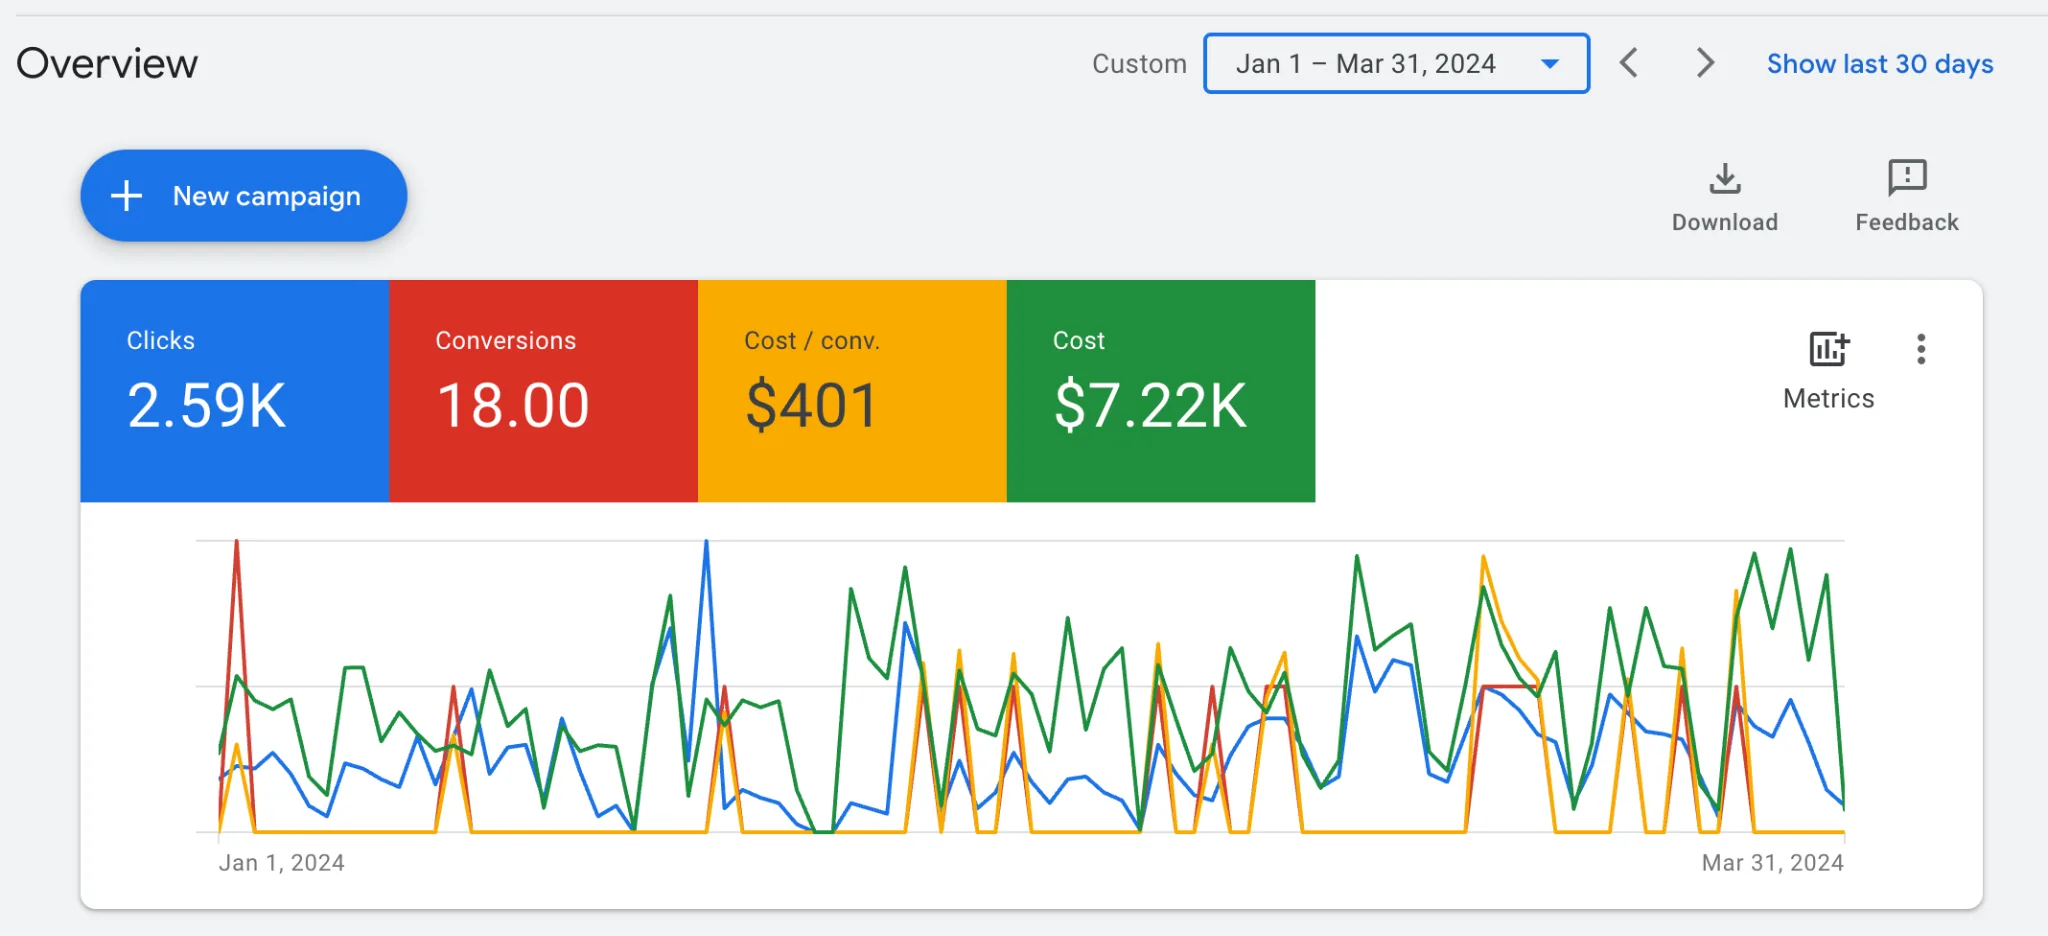Click the Download arrow icon
2048x936 pixels.
coord(1725,178)
